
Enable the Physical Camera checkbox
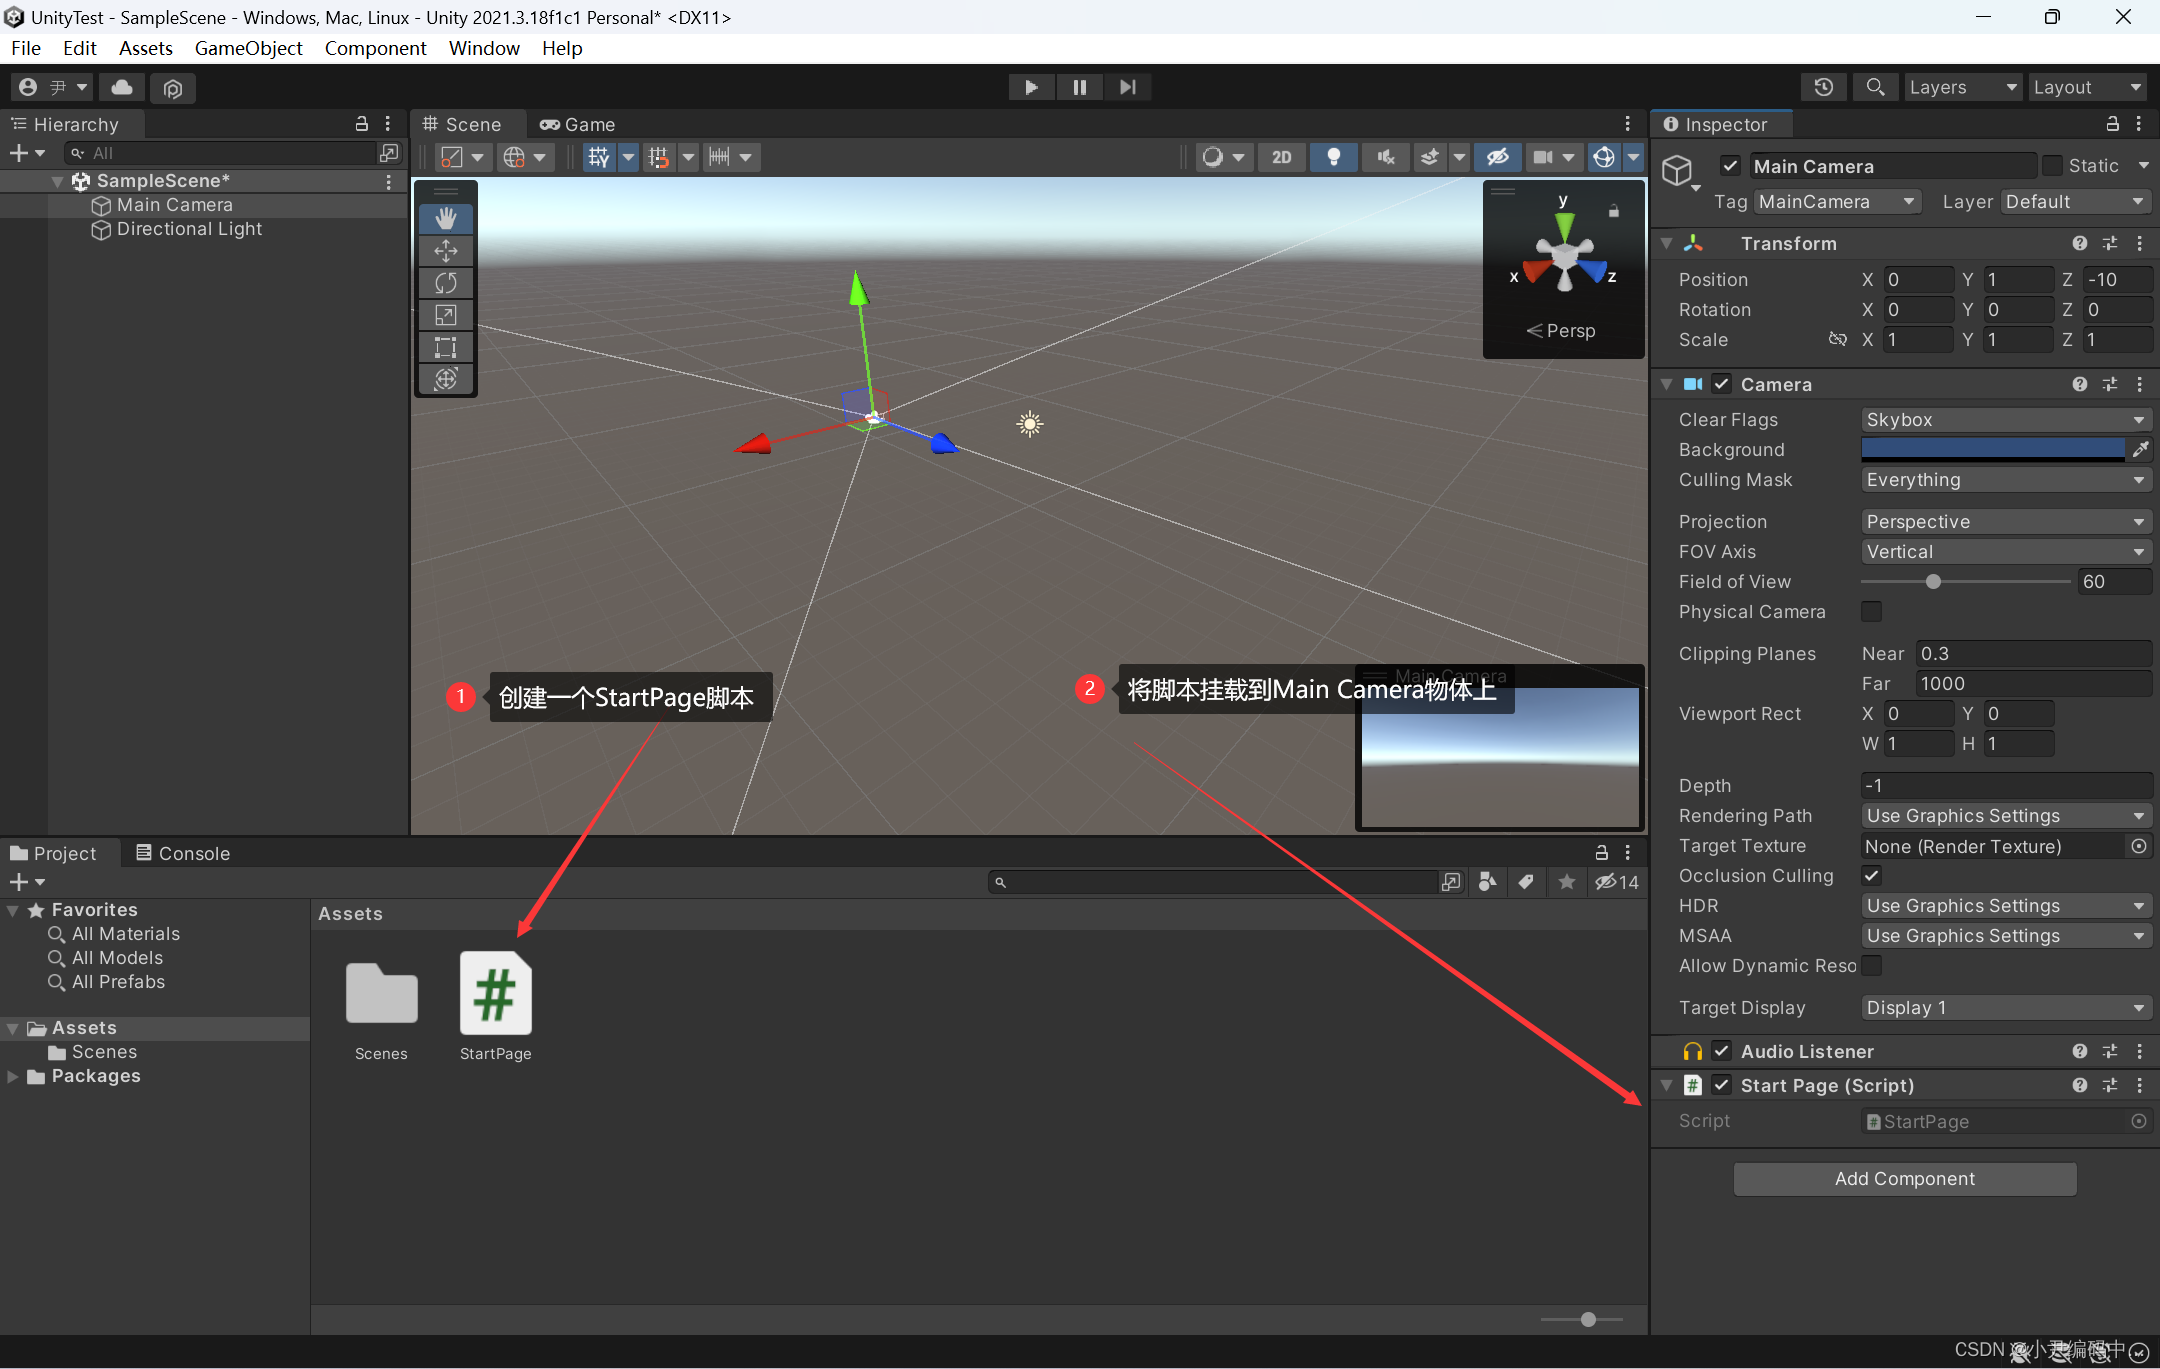1871,611
